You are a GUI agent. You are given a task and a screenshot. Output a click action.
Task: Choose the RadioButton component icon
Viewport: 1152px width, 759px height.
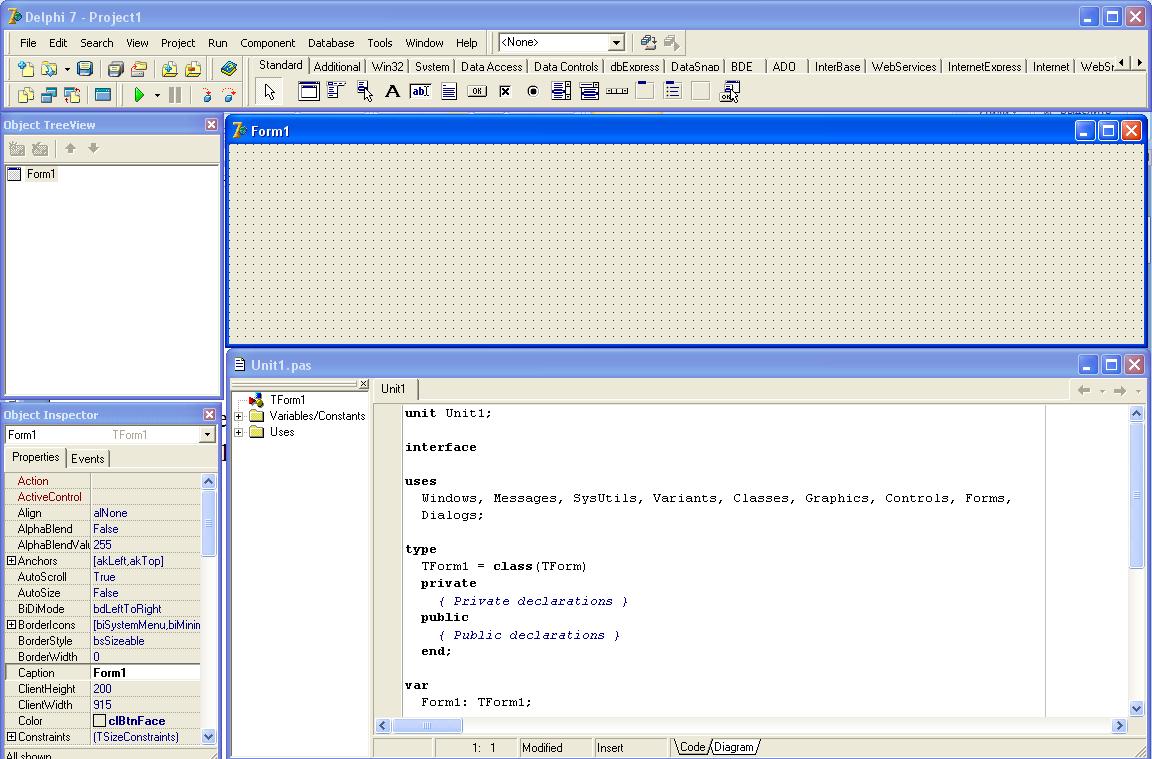click(x=533, y=92)
